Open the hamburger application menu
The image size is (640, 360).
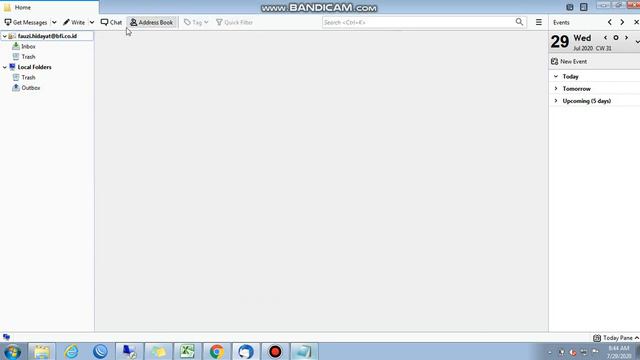click(539, 22)
